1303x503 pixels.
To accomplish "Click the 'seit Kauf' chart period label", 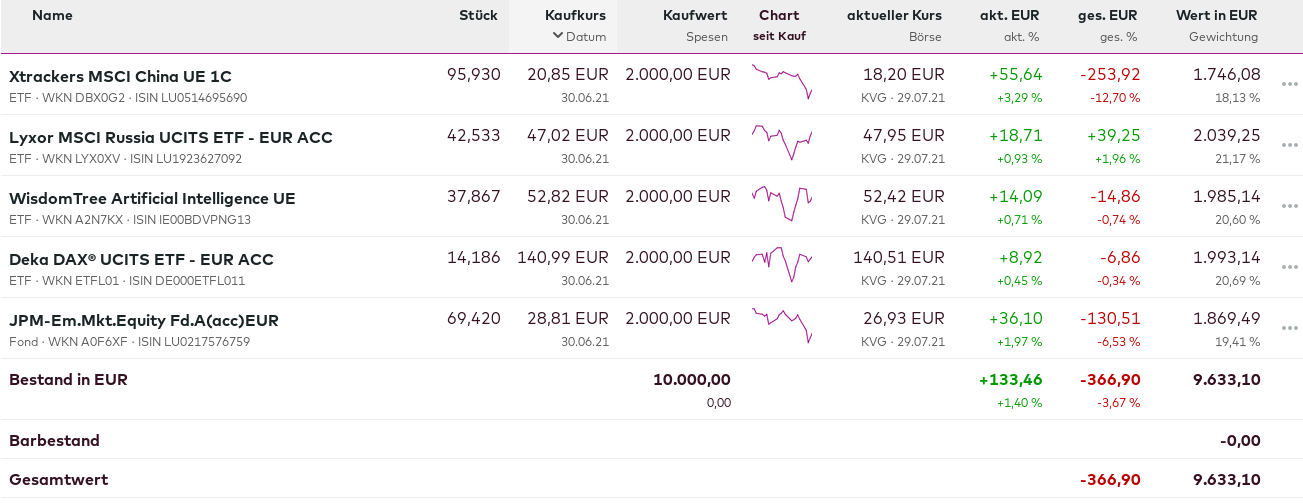I will point(779,36).
